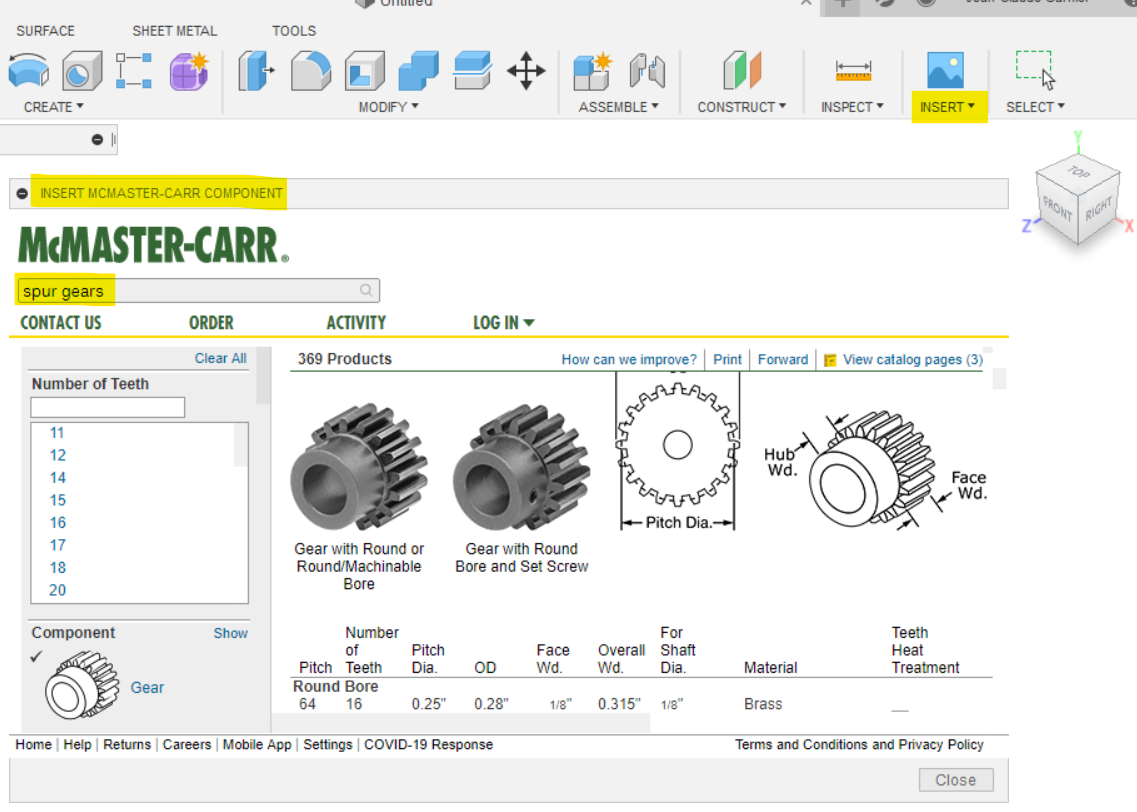Click the Forward link

click(x=782, y=360)
